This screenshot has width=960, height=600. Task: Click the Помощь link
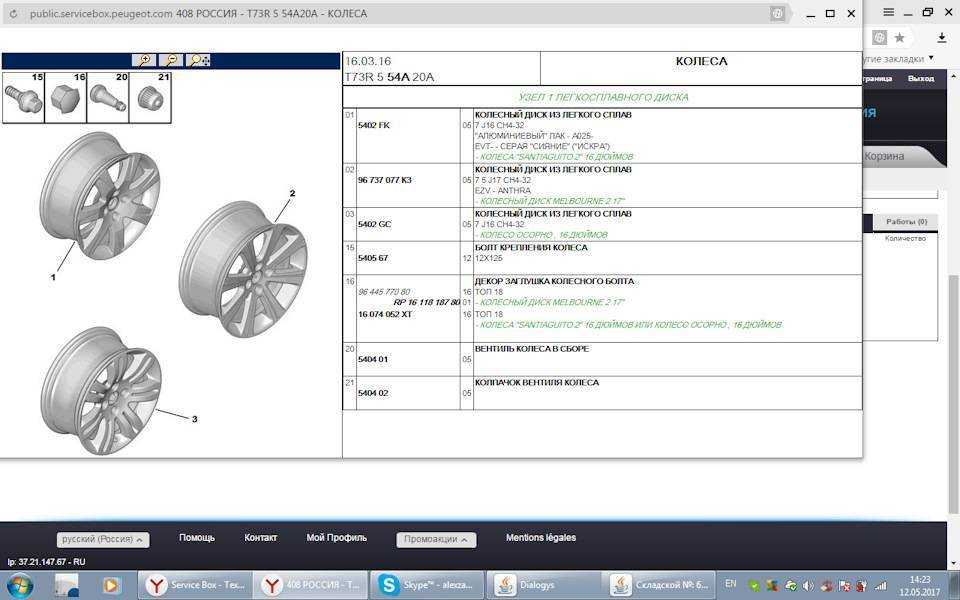click(x=197, y=538)
